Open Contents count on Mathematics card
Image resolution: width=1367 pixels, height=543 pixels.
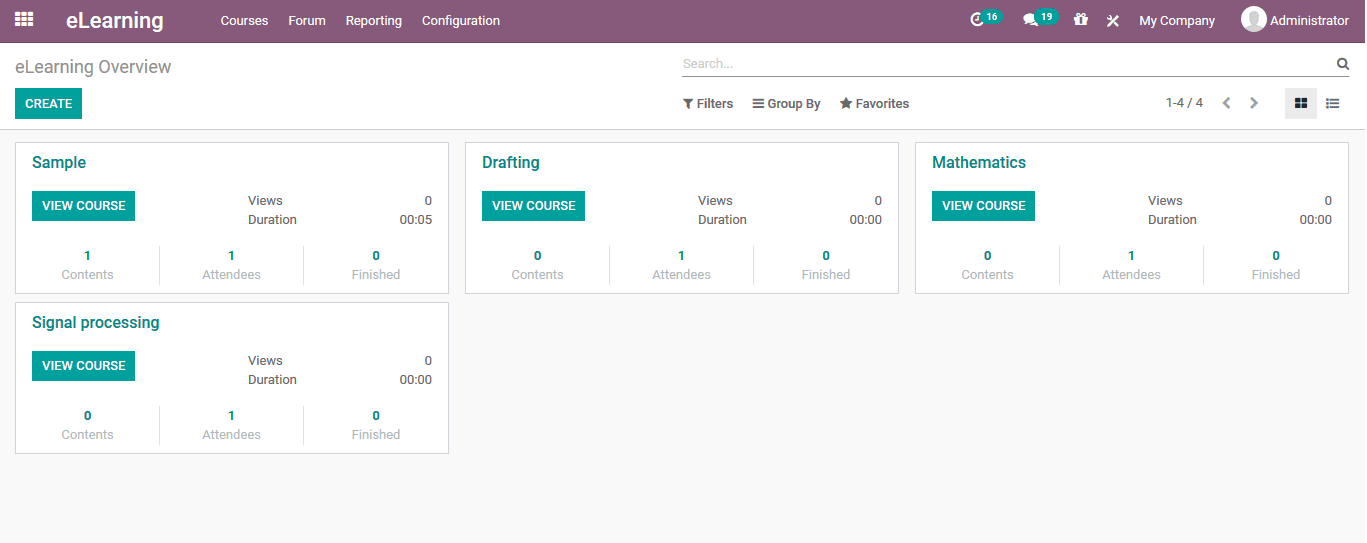coord(987,265)
